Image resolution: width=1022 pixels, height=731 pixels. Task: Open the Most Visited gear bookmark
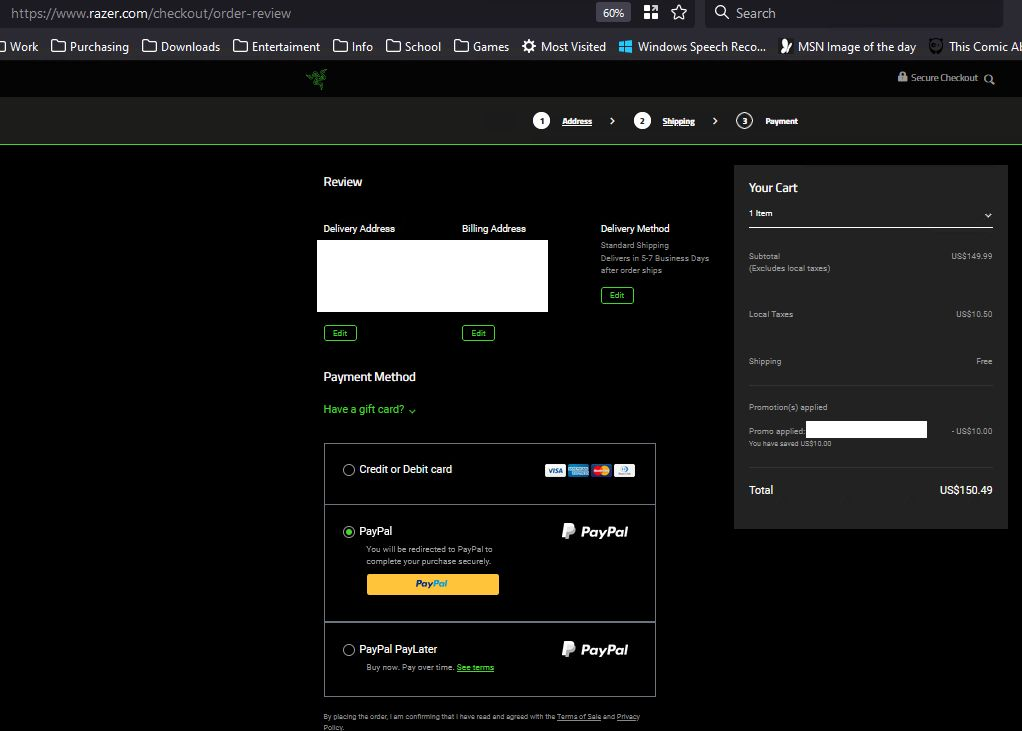coord(564,46)
